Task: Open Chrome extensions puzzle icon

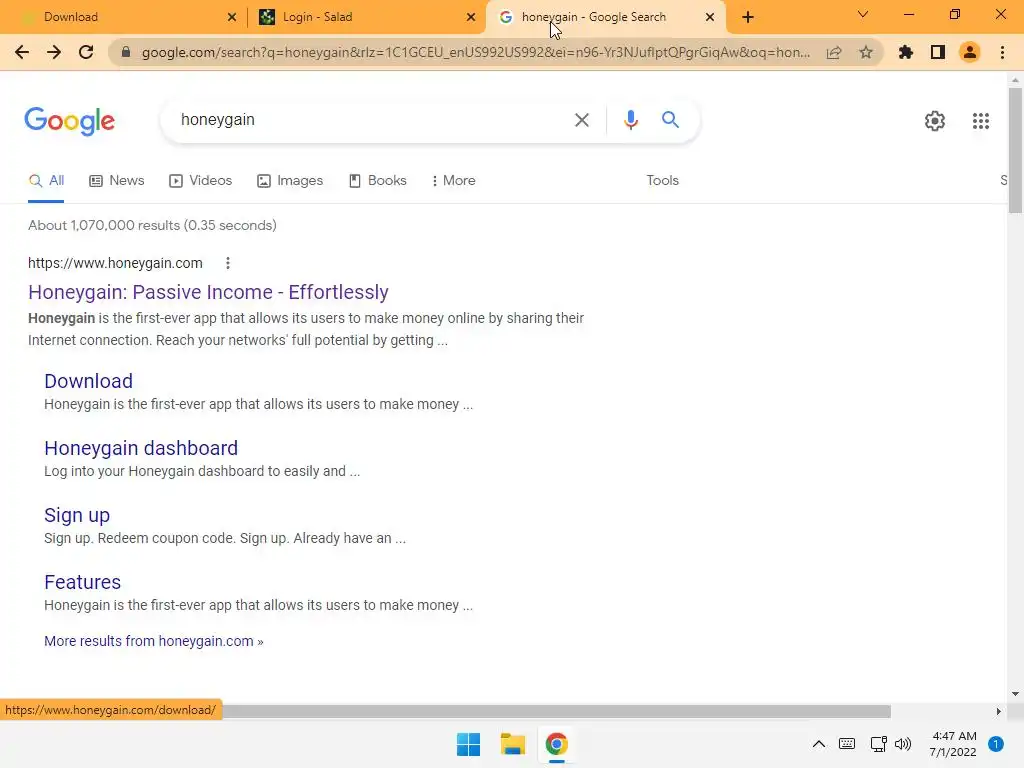Action: click(906, 52)
